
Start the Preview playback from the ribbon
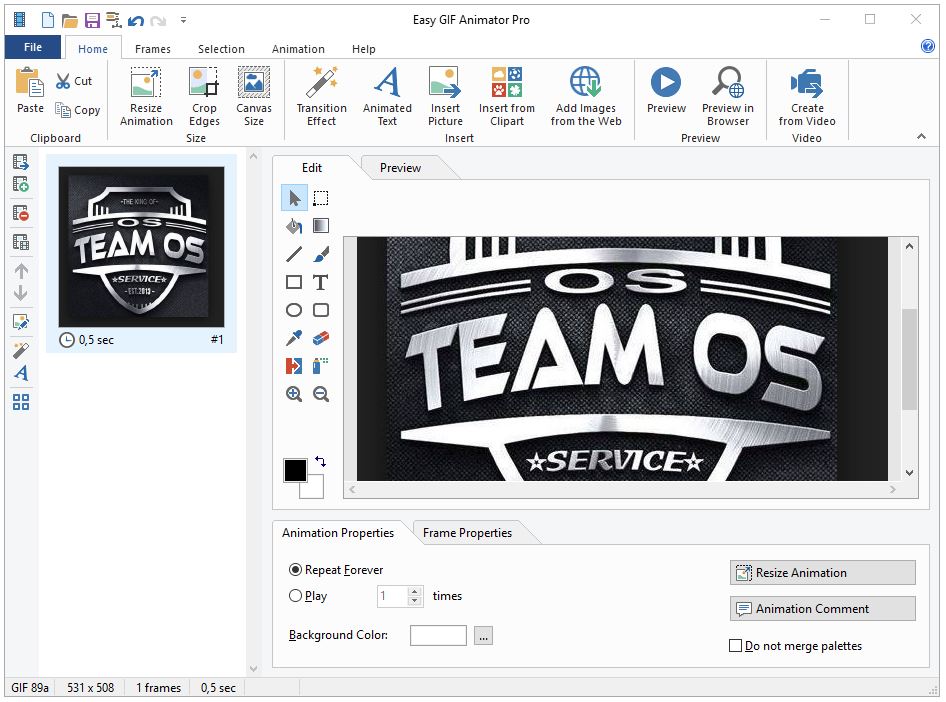tap(666, 90)
